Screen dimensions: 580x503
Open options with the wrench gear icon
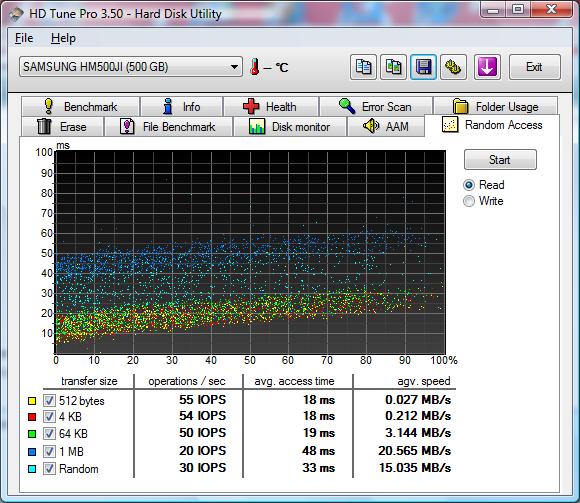pos(453,67)
